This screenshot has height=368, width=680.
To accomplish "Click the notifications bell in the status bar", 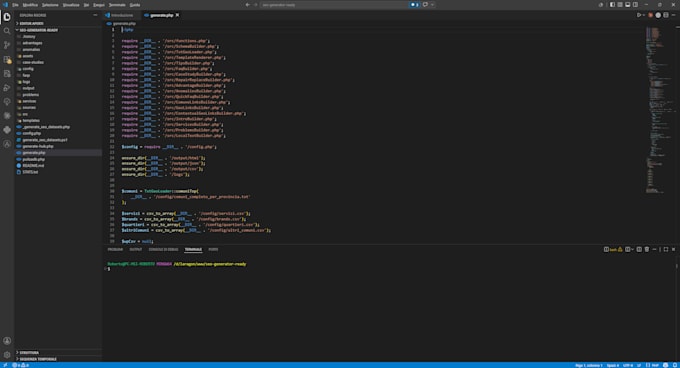I will (x=675, y=365).
